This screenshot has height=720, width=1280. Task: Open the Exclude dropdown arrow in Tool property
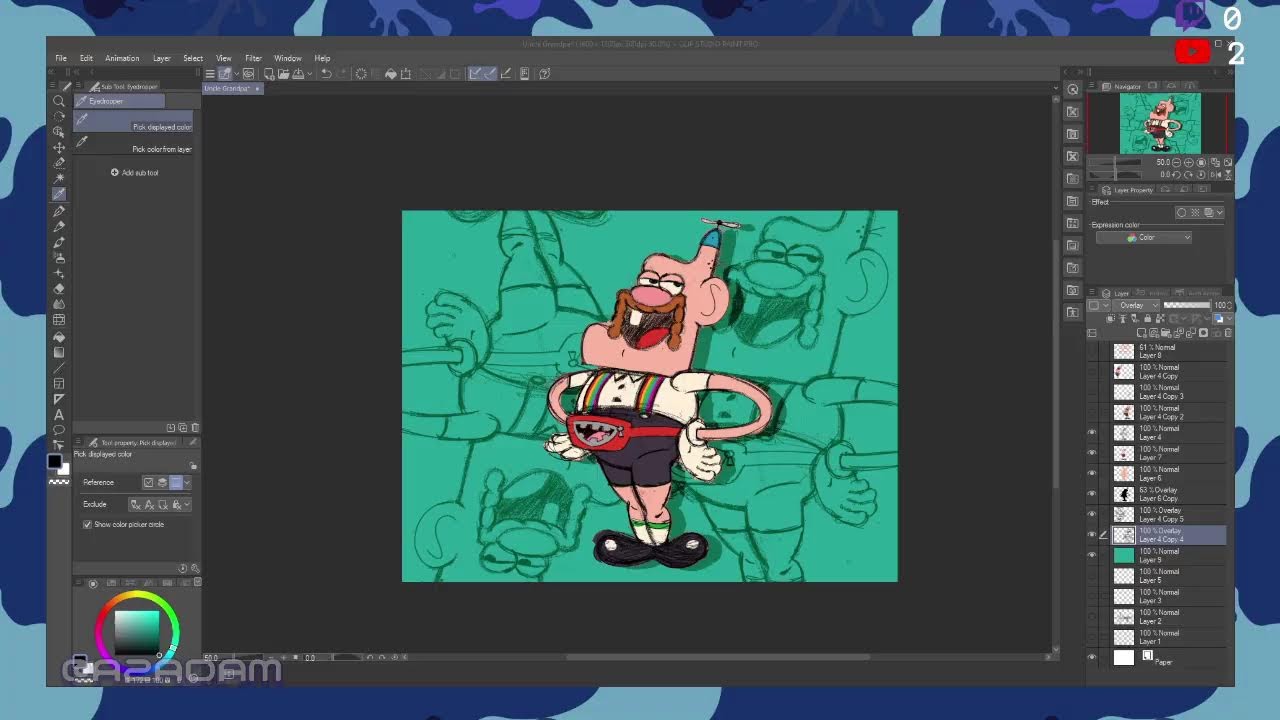[187, 504]
